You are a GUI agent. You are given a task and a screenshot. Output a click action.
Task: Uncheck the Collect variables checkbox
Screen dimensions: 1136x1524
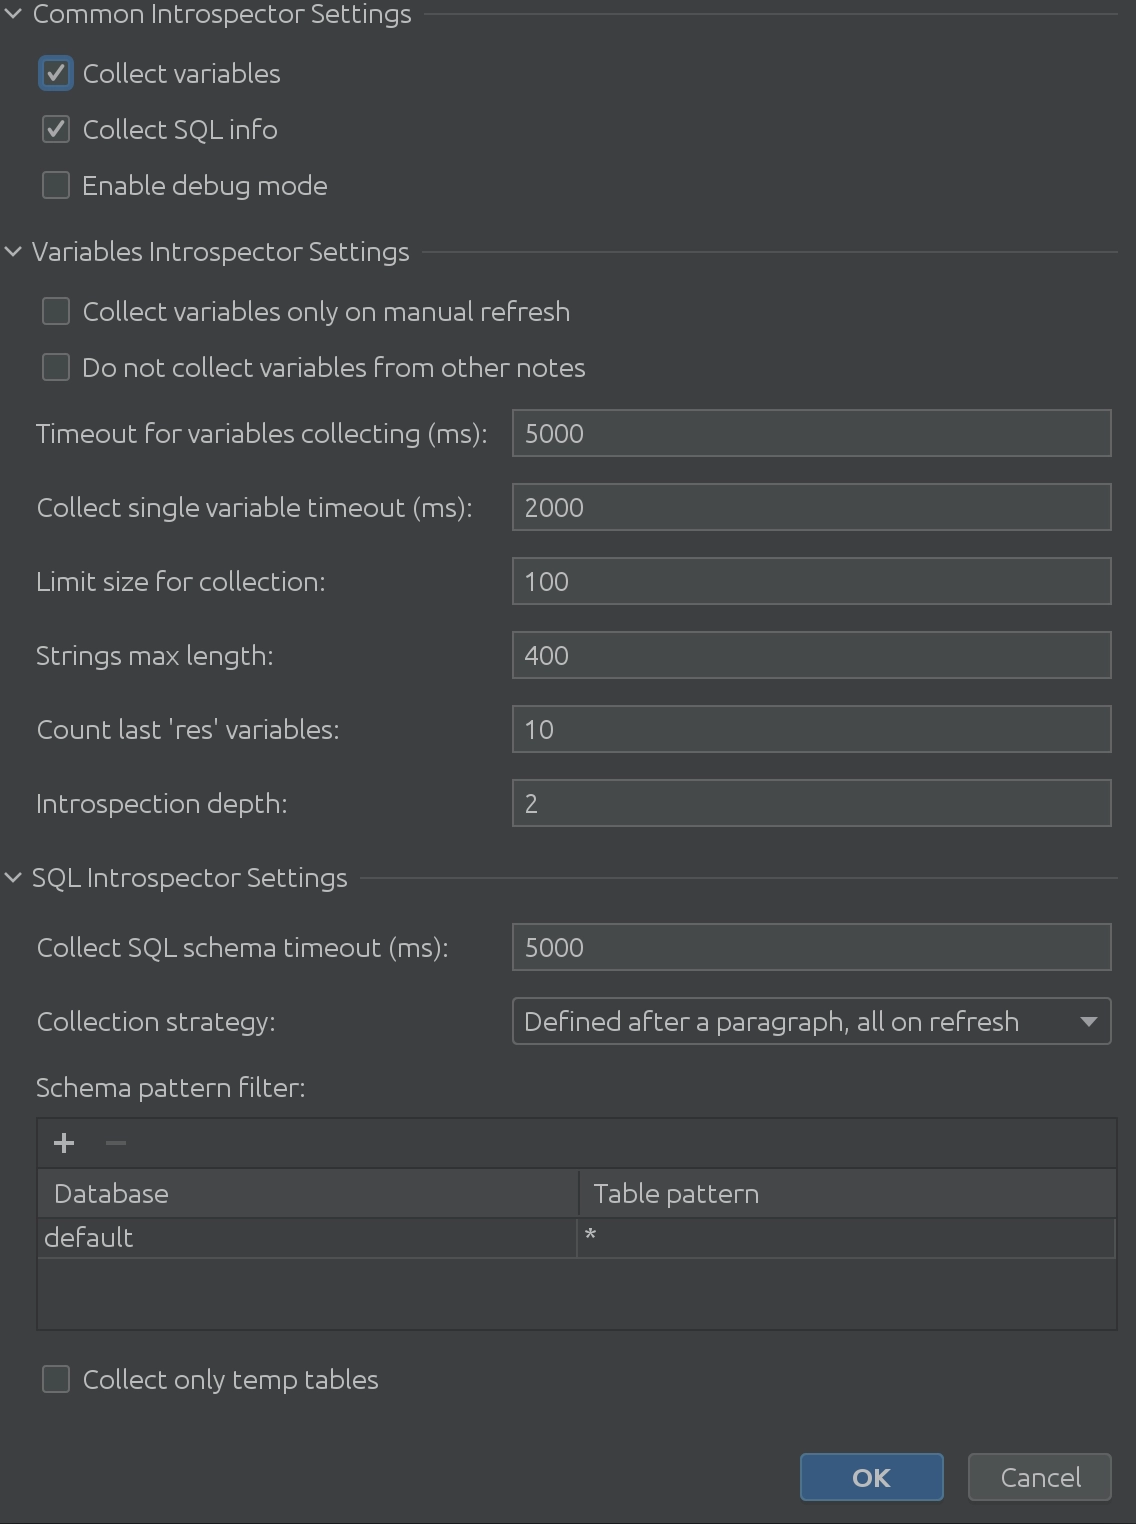[x=56, y=74]
